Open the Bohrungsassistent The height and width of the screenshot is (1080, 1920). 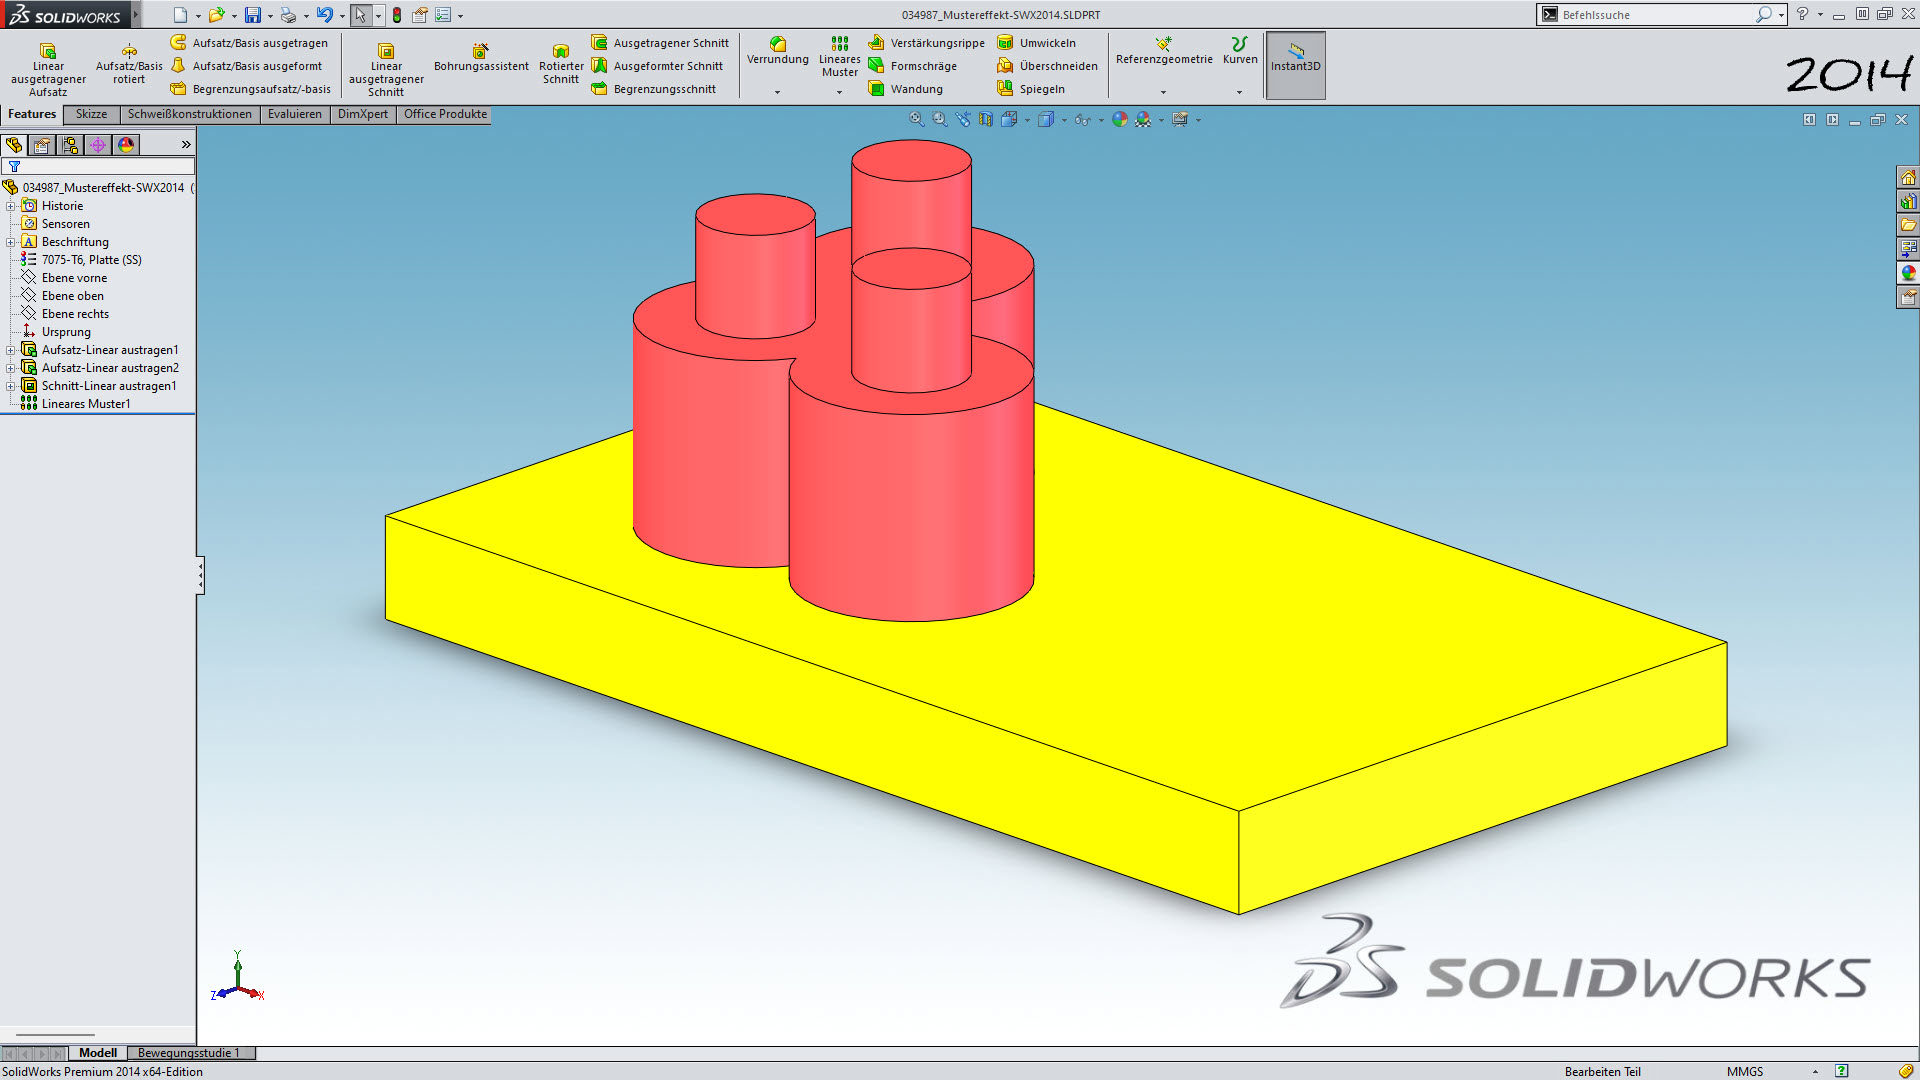pos(481,58)
